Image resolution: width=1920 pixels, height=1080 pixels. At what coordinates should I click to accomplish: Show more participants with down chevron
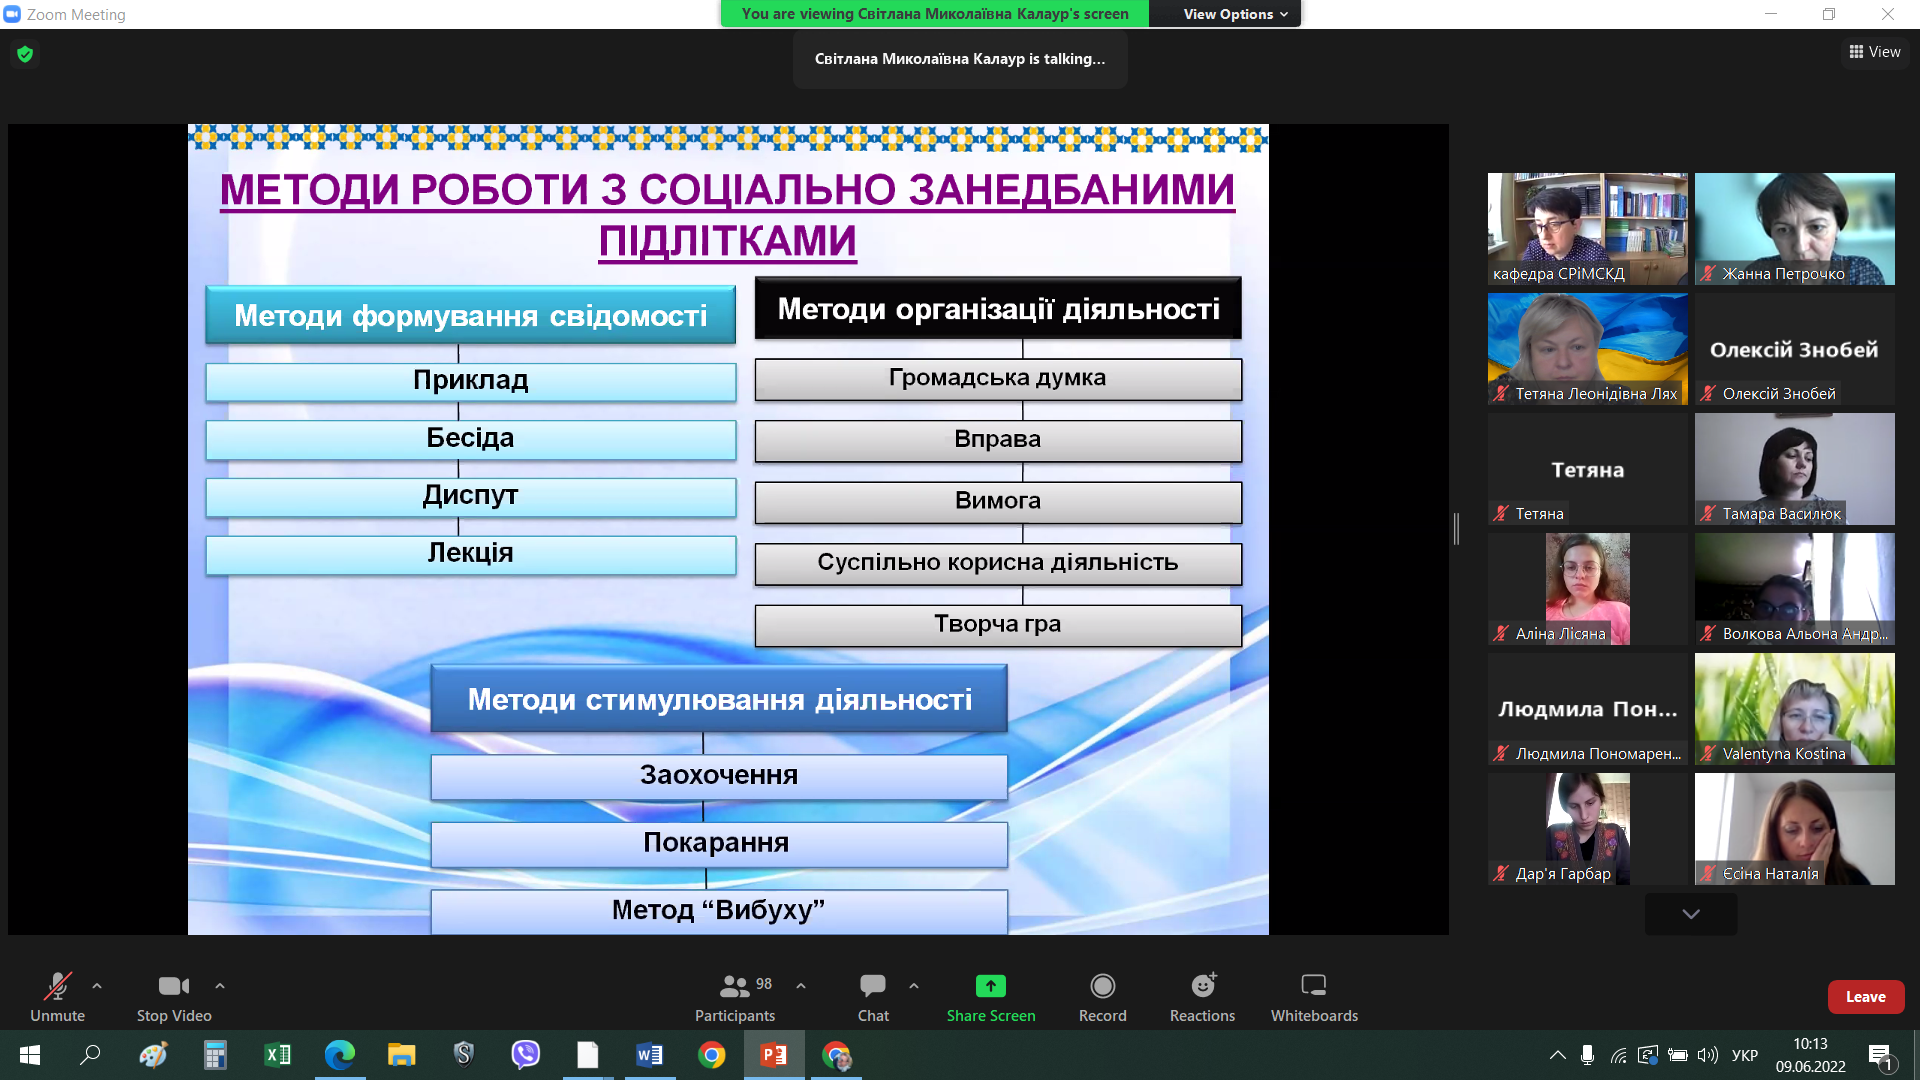coord(1690,914)
